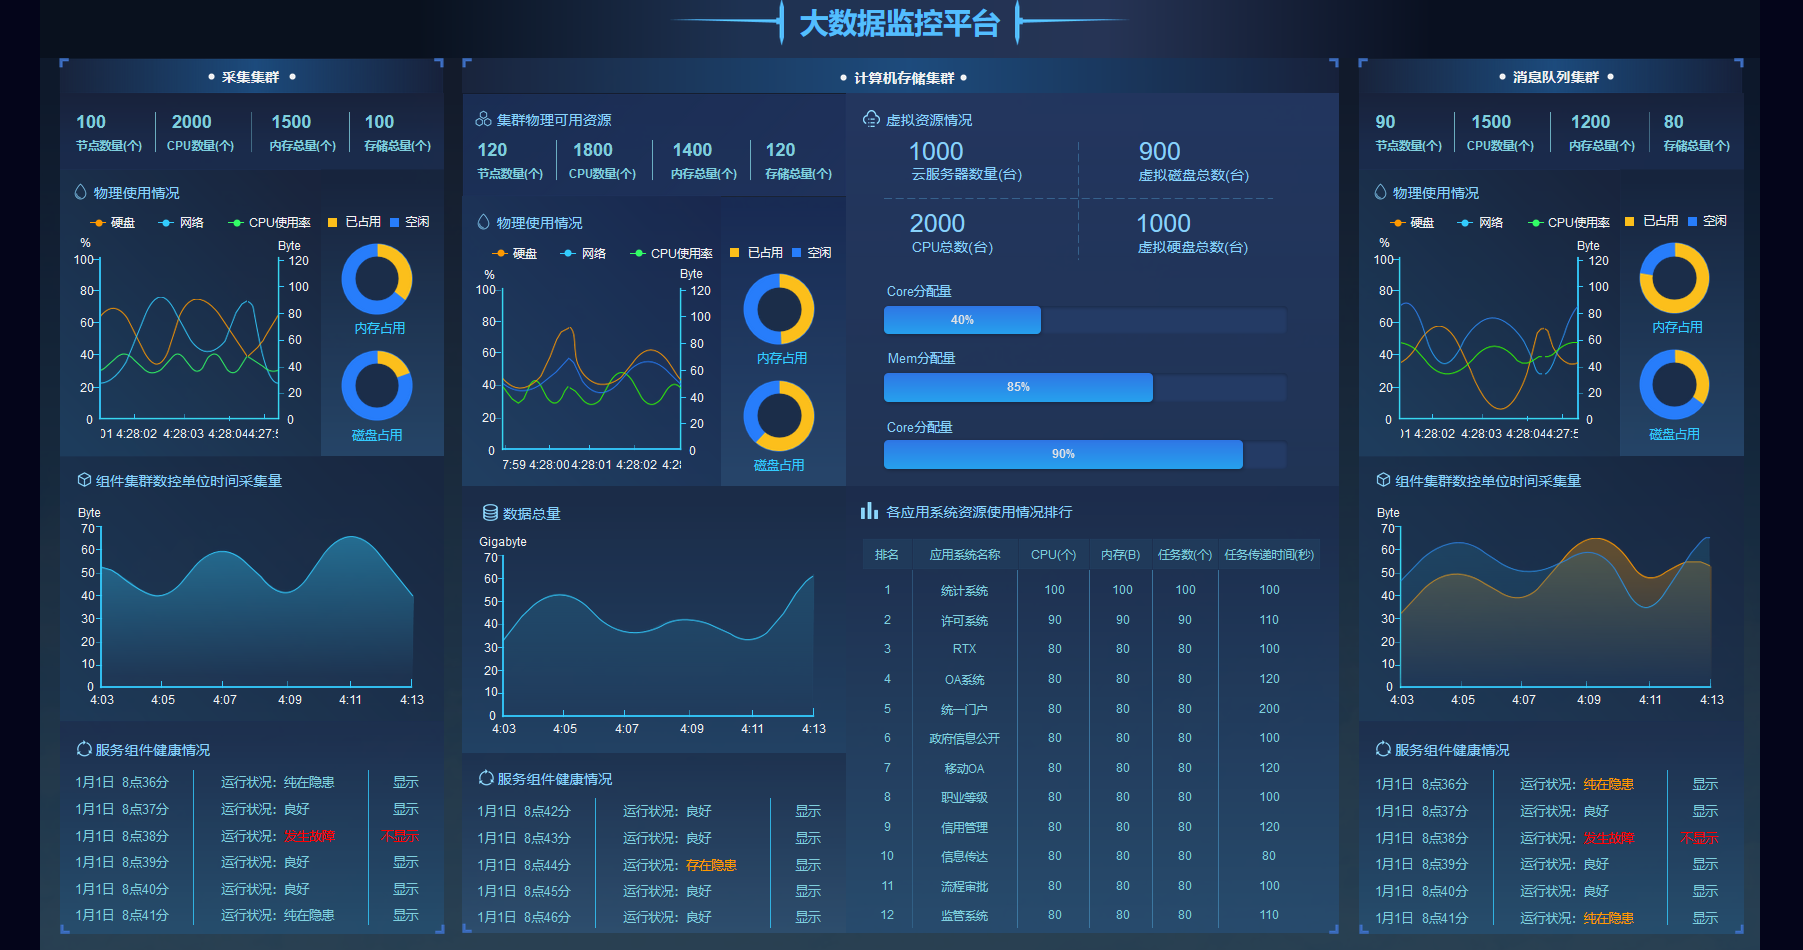Click the CPU(个) column header in the ranking table
Screen dimensions: 1803x950
pos(1054,554)
